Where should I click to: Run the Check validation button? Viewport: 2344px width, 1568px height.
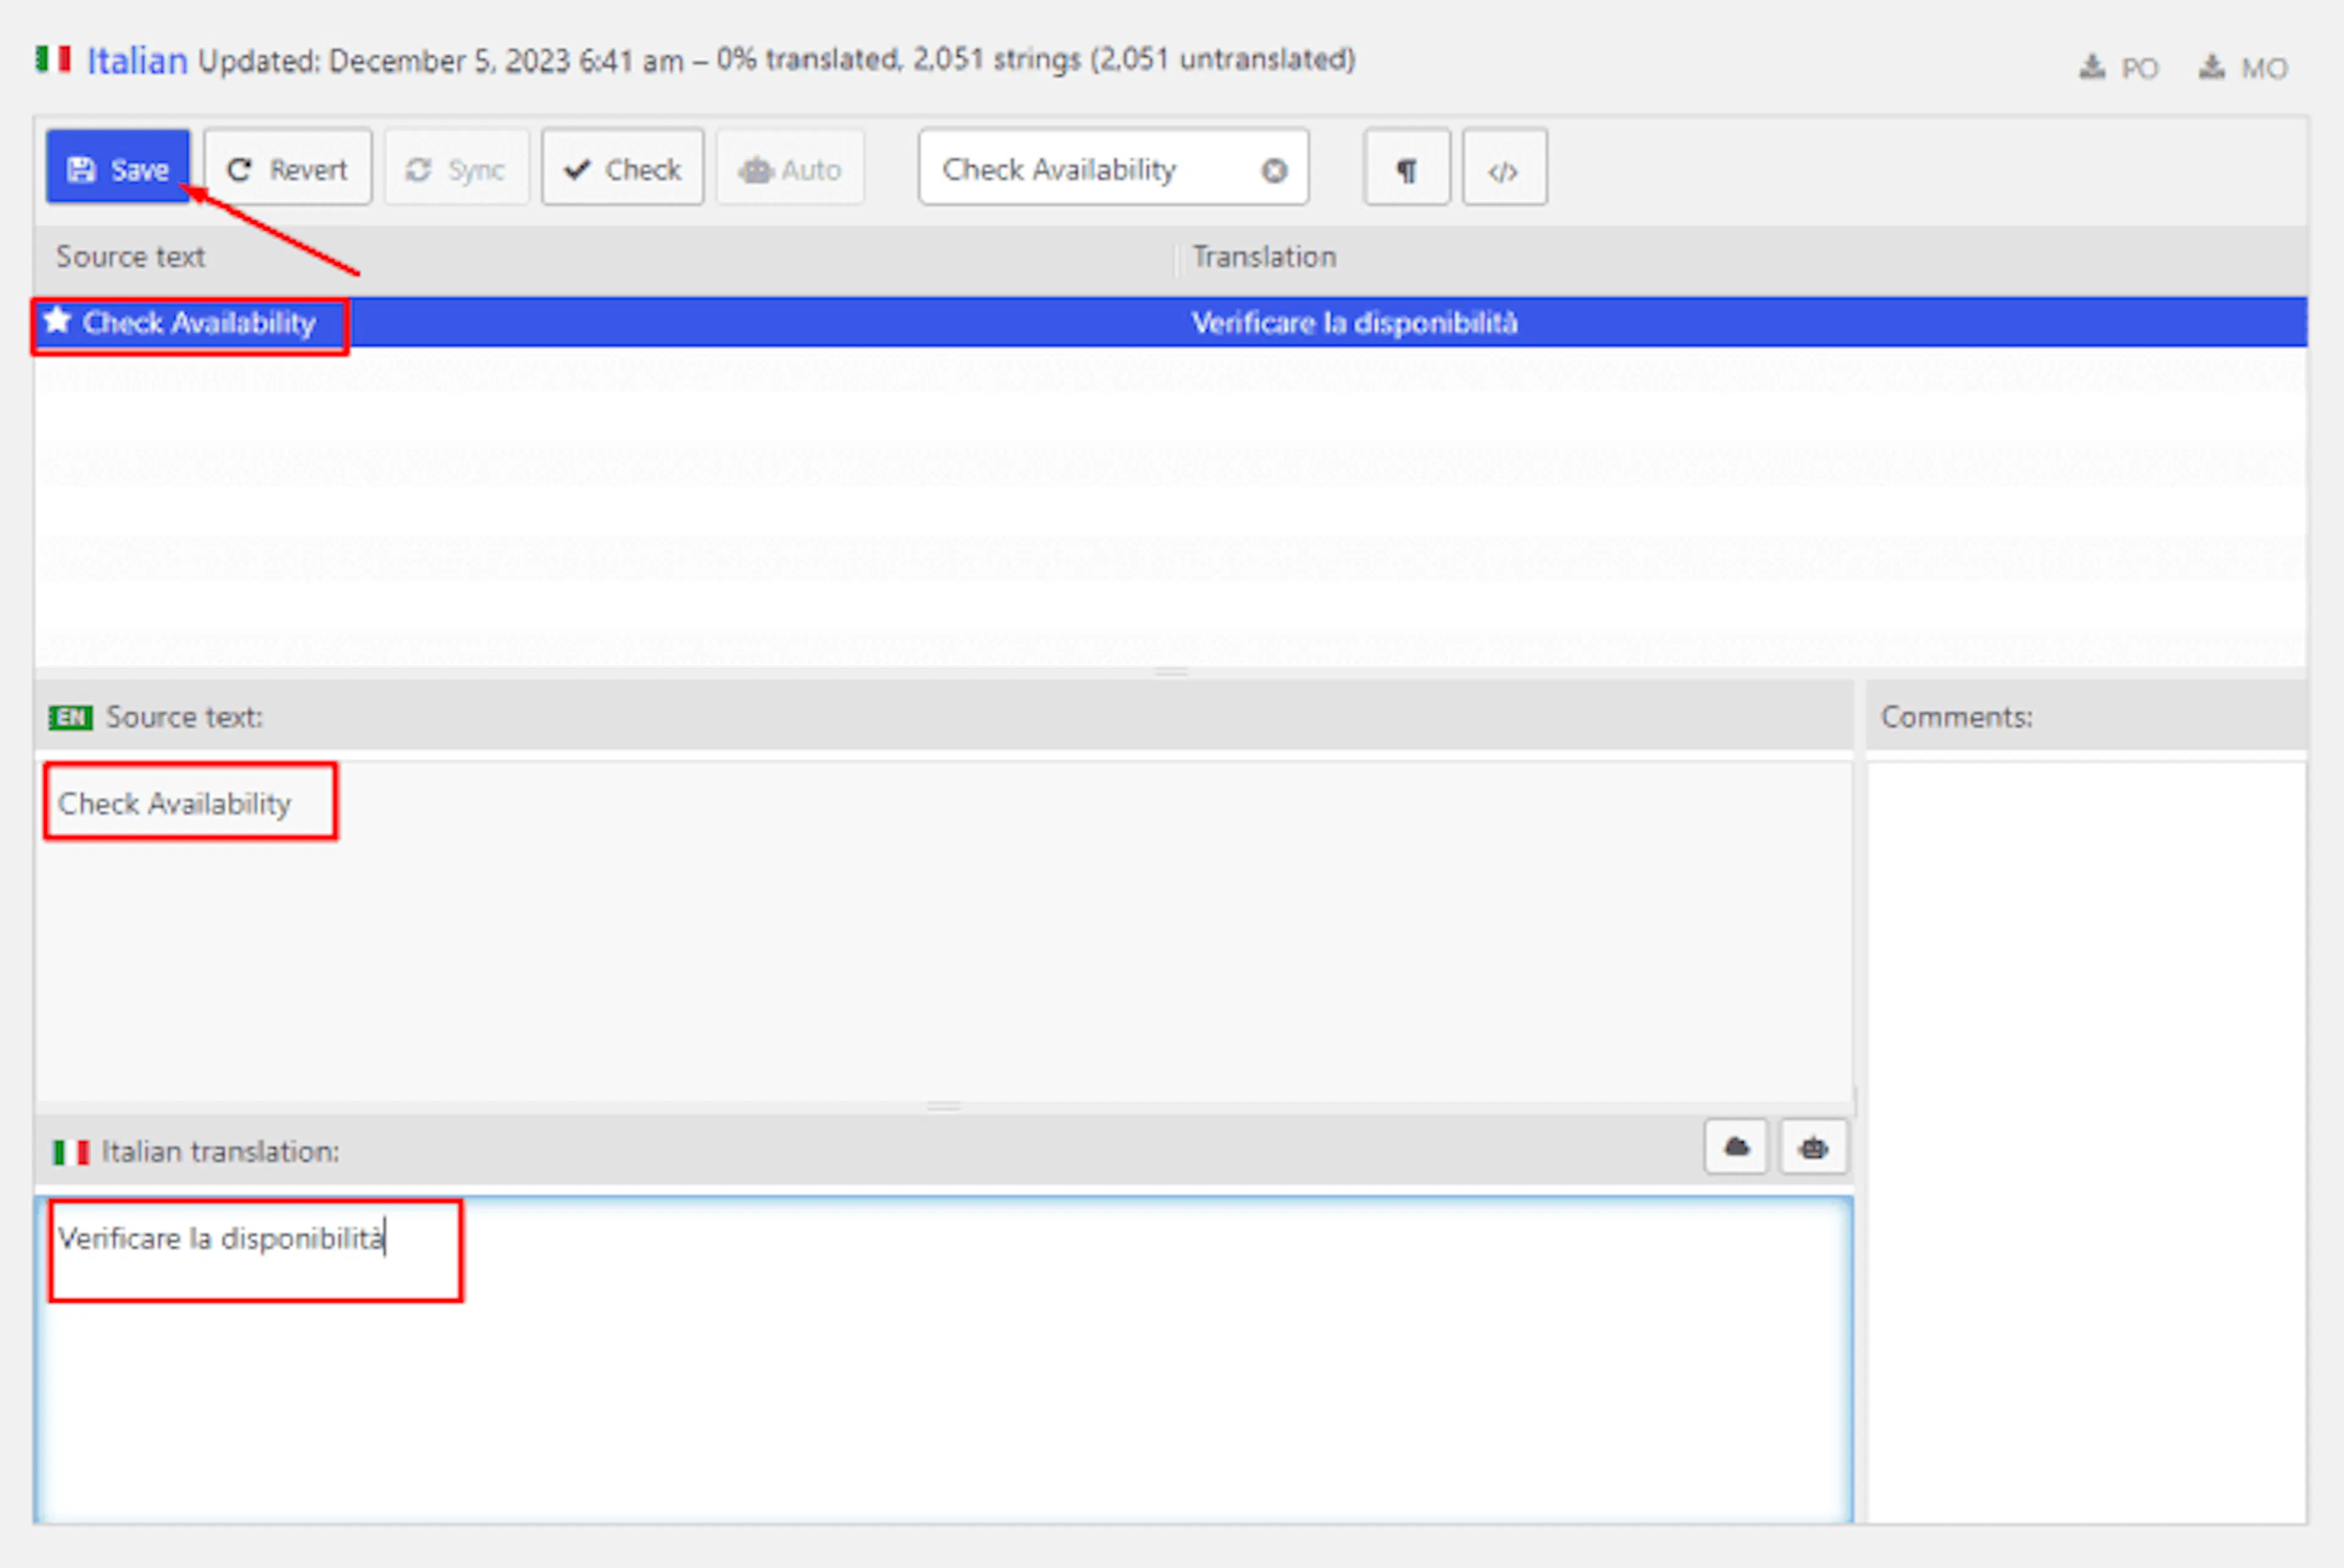tap(623, 168)
